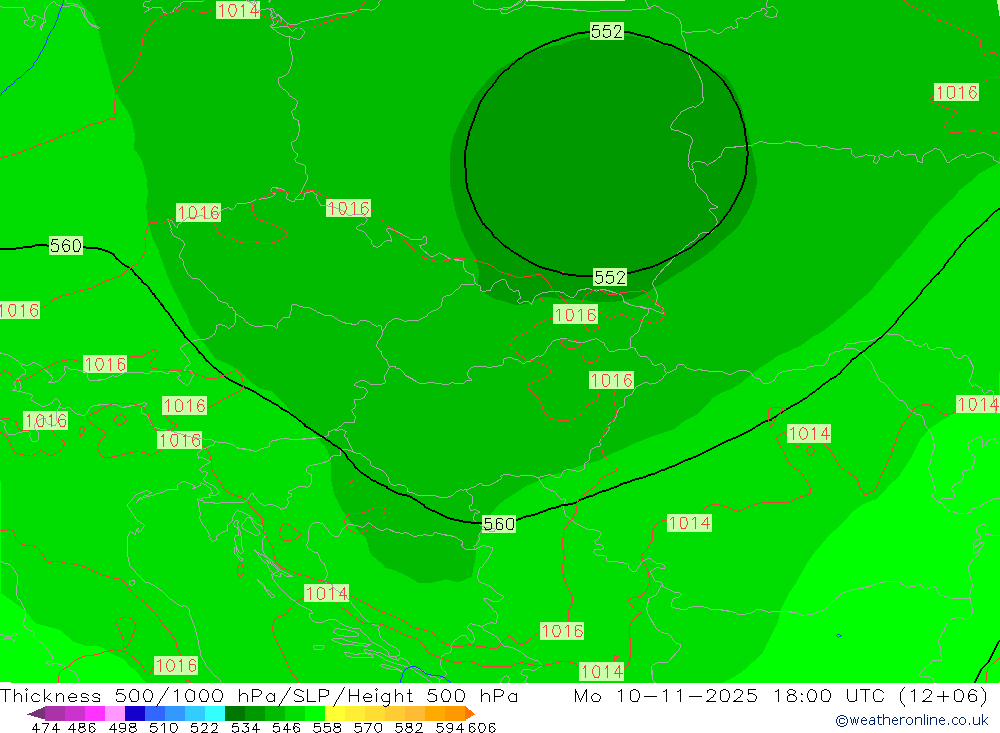1000x733 pixels.
Task: Click the 1014 isobar label at map top
Action: (x=238, y=10)
